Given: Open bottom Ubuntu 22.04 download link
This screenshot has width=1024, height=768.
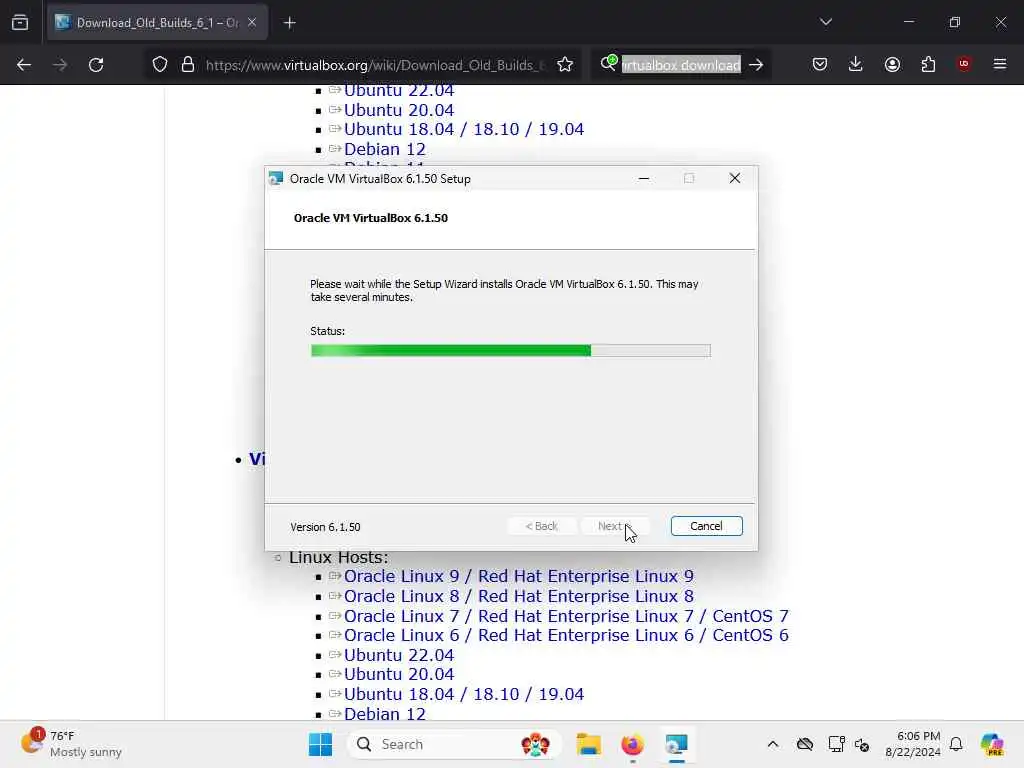Looking at the screenshot, I should (x=398, y=655).
